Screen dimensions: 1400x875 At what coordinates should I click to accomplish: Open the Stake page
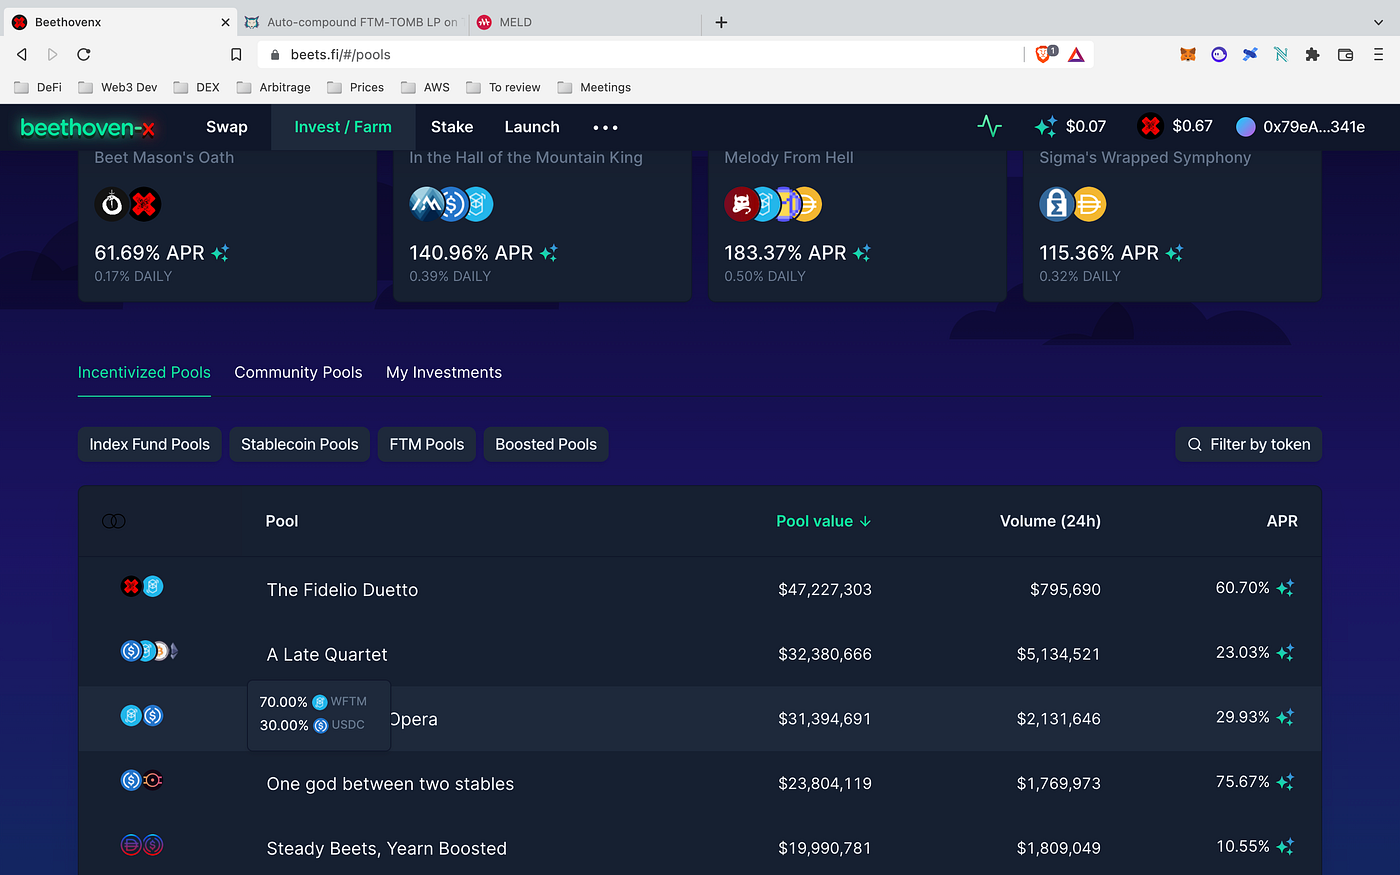coord(452,127)
